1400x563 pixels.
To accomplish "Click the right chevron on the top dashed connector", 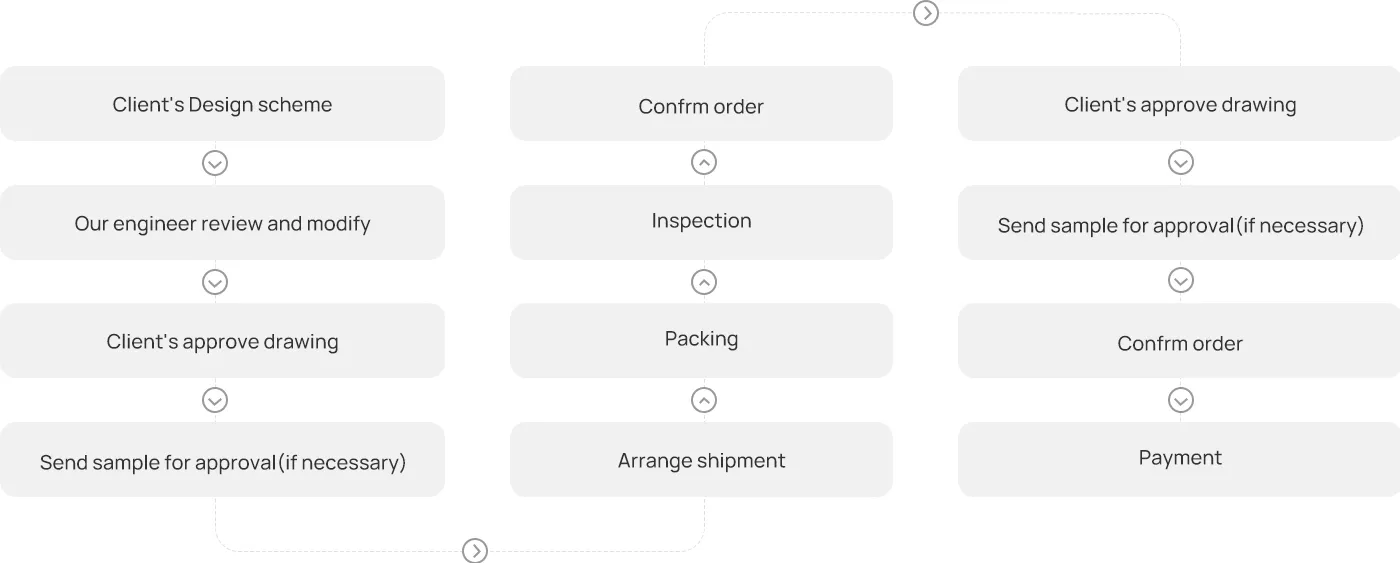I will [926, 13].
